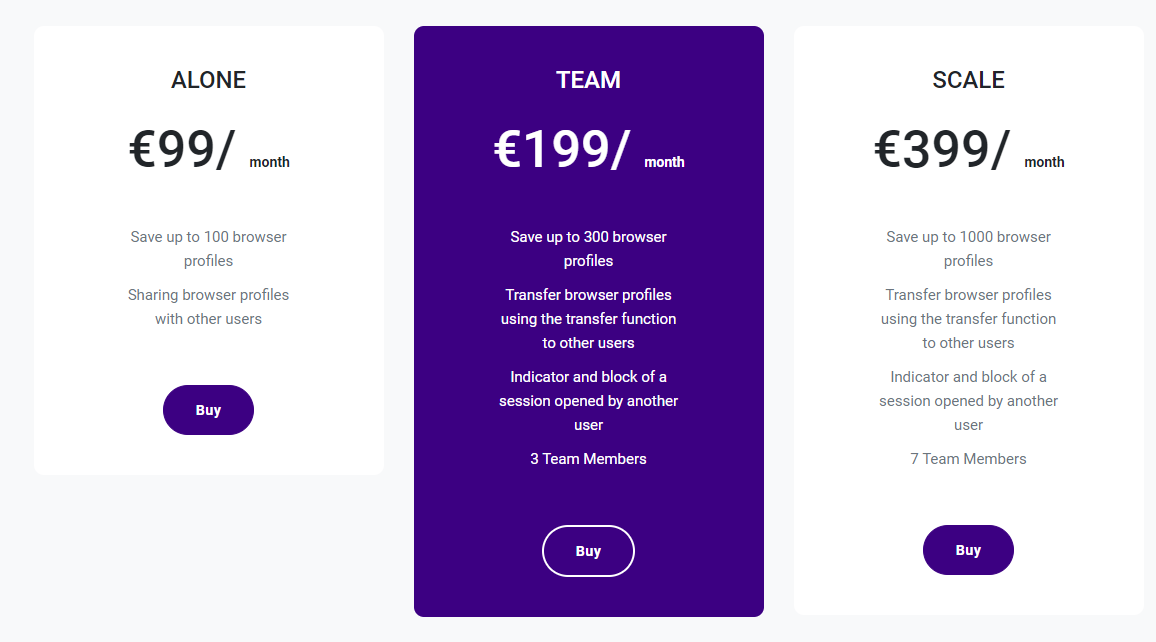Select the SCALE plan title
The image size is (1156, 642).
point(968,80)
